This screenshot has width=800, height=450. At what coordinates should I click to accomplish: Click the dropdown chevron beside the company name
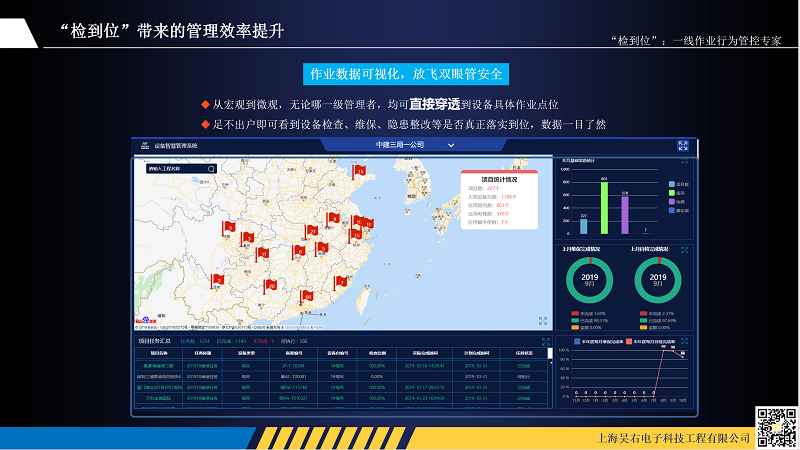[451, 146]
